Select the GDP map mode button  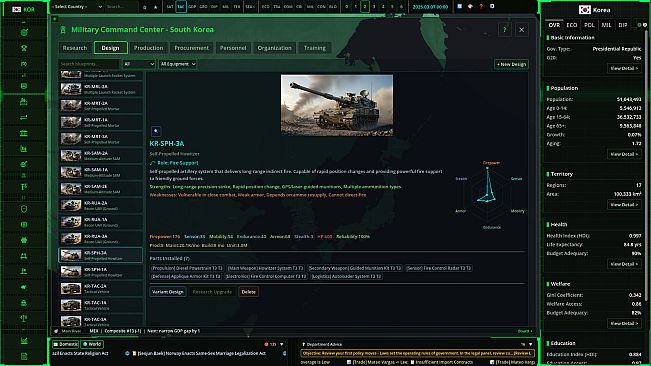click(x=192, y=7)
